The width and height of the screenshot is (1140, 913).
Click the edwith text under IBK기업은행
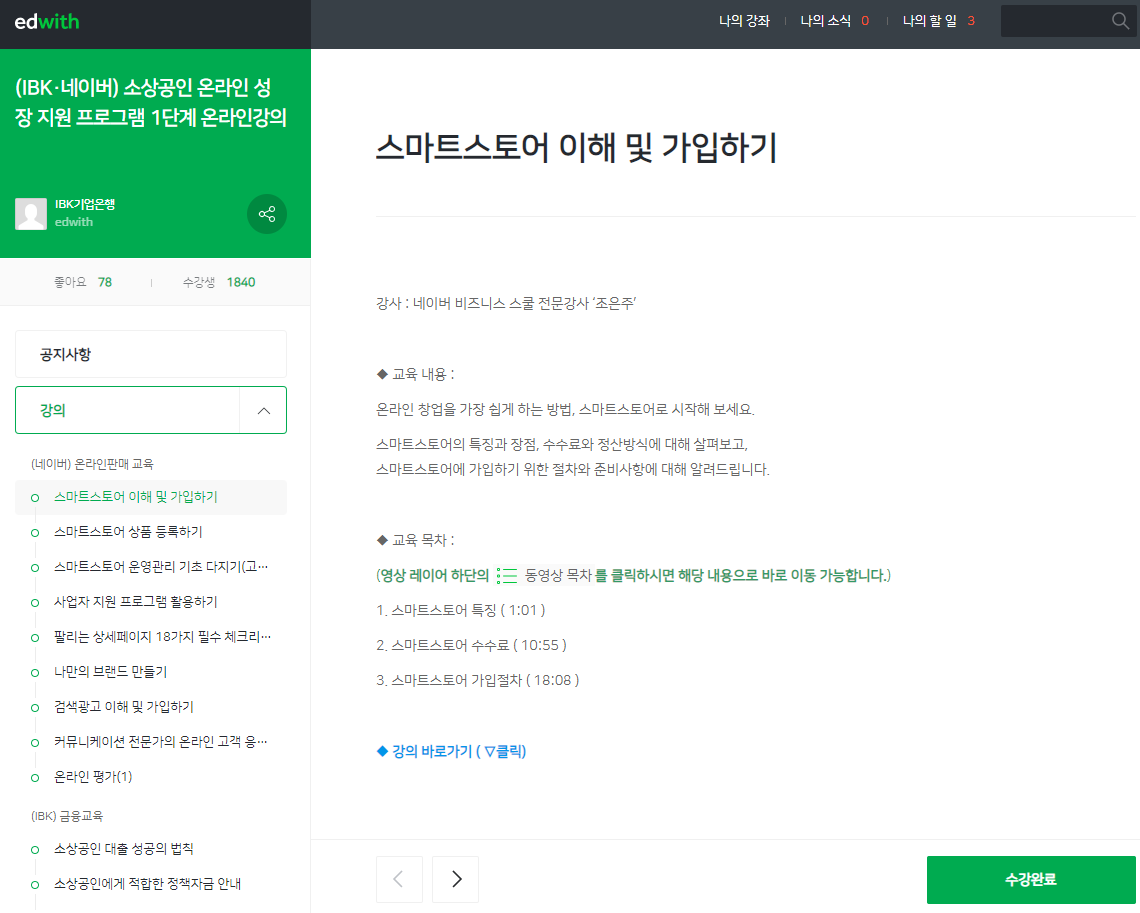click(x=74, y=222)
